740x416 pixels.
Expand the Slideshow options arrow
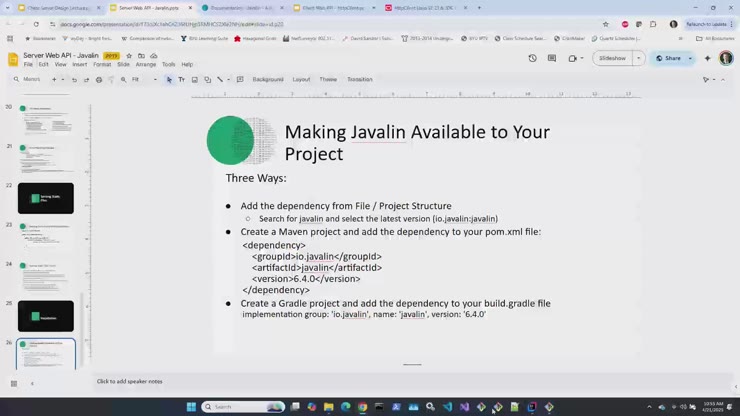[639, 58]
